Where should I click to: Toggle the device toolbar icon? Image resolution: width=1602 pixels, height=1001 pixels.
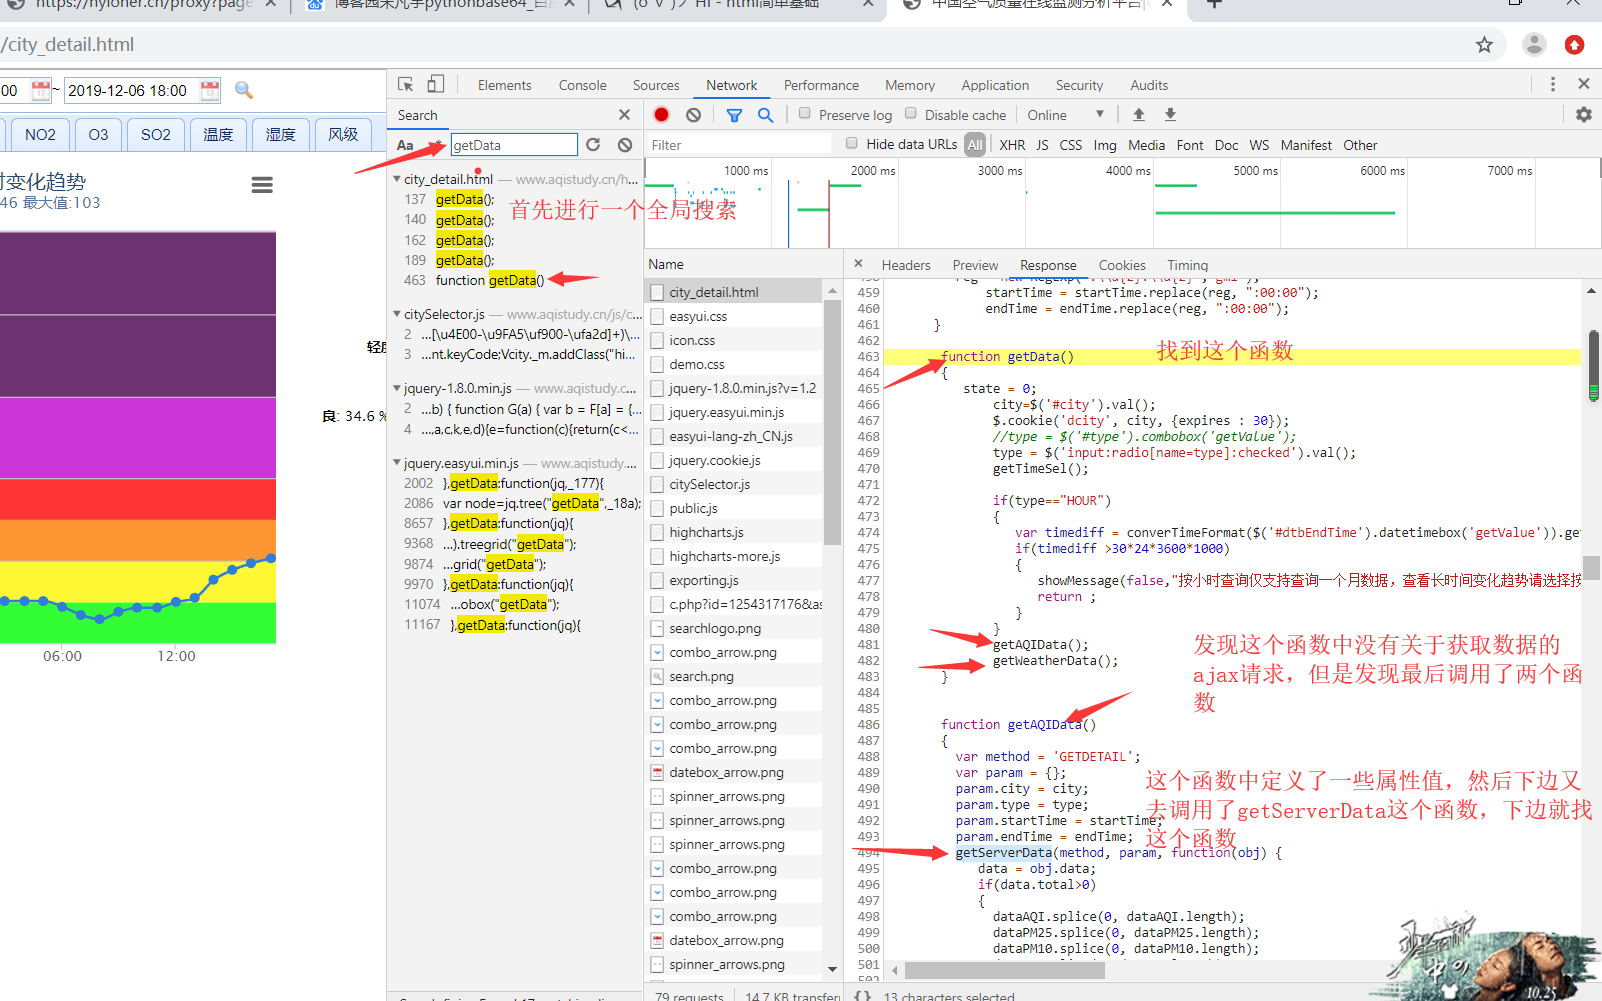pos(436,85)
